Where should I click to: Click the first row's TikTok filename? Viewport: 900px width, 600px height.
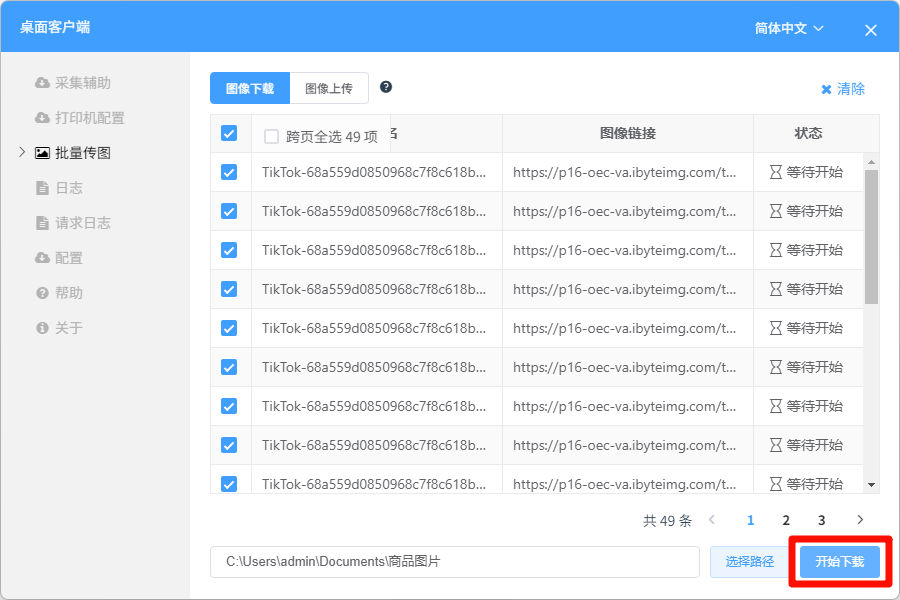(x=374, y=172)
